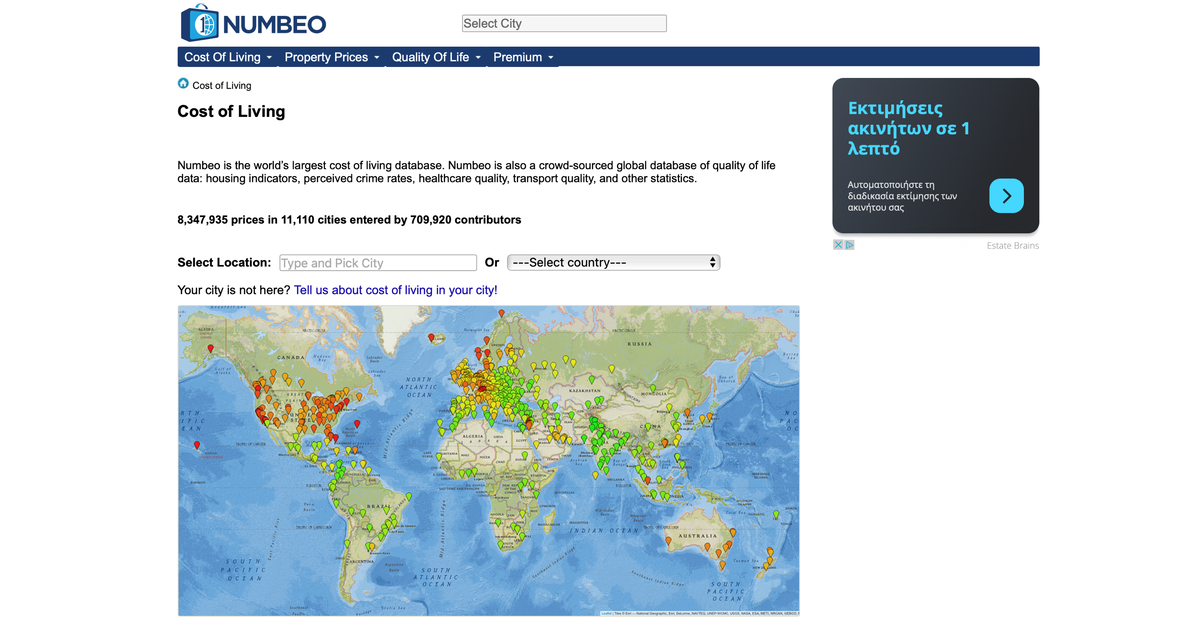The width and height of the screenshot is (1200, 626).
Task: Open the Select country dropdown
Action: (x=613, y=262)
